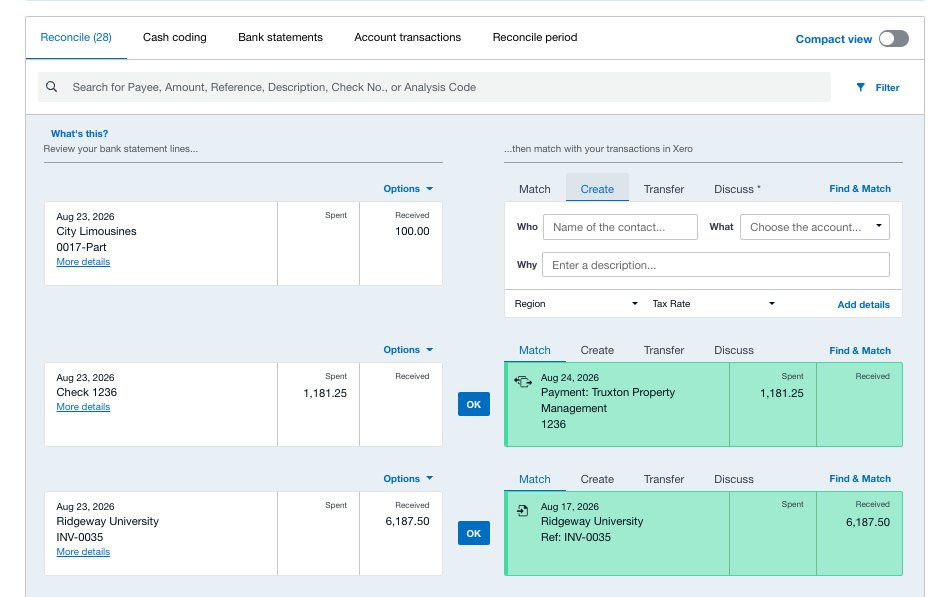
Task: Expand the Tax Rate dropdown
Action: click(x=713, y=303)
